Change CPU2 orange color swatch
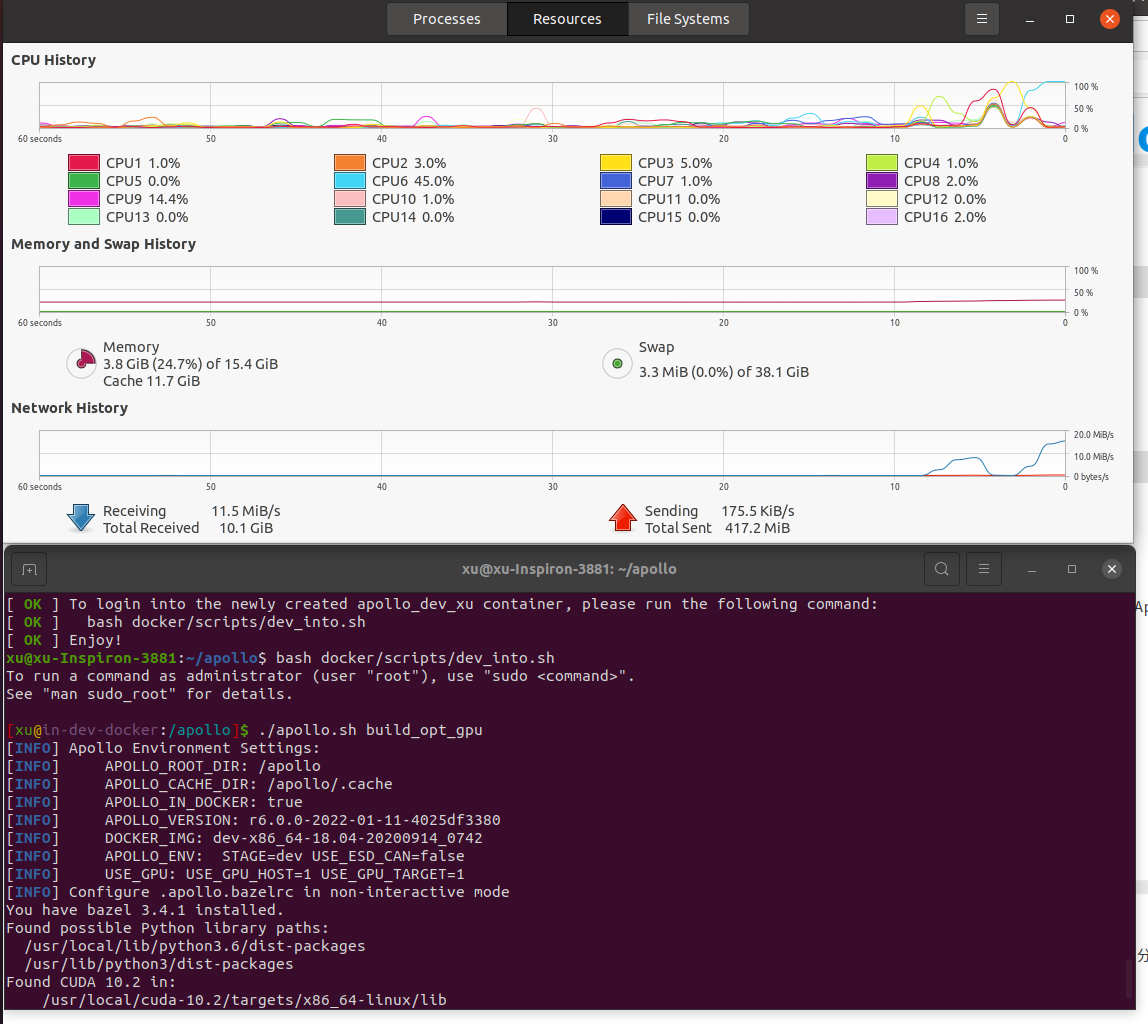Viewport: 1148px width, 1024px height. (x=350, y=162)
